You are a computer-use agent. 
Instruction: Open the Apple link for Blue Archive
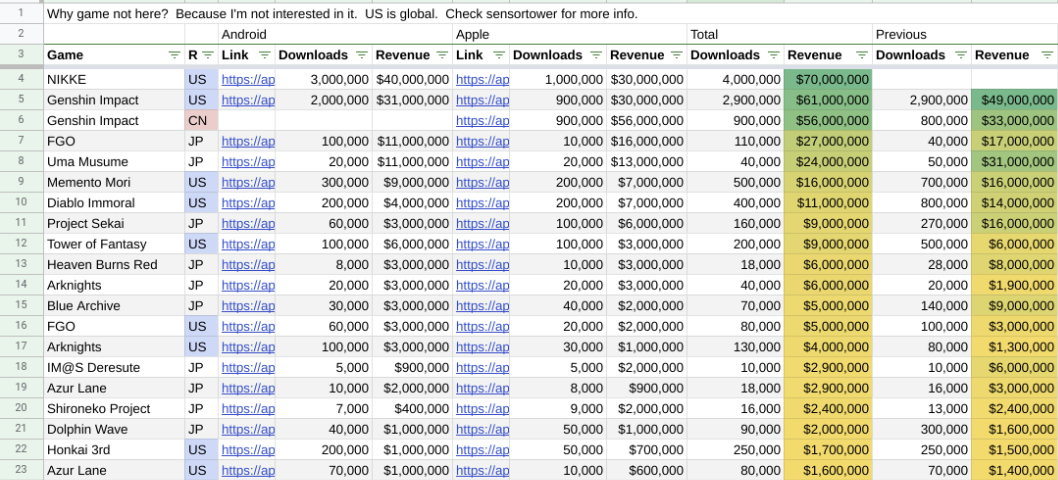[x=482, y=306]
